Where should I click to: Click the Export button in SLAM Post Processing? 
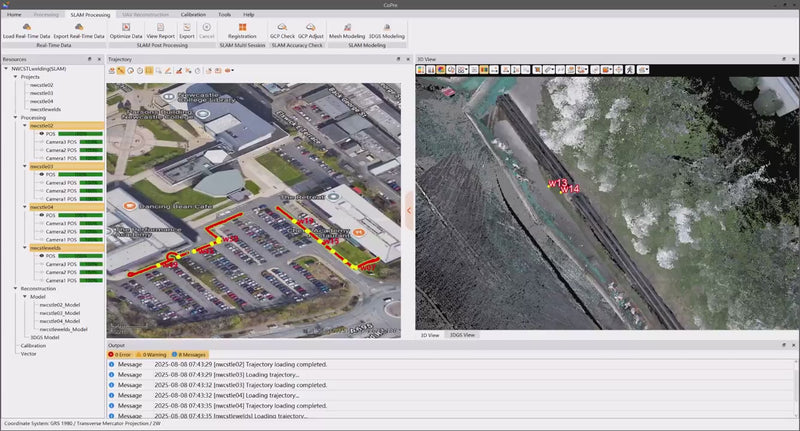coord(187,29)
